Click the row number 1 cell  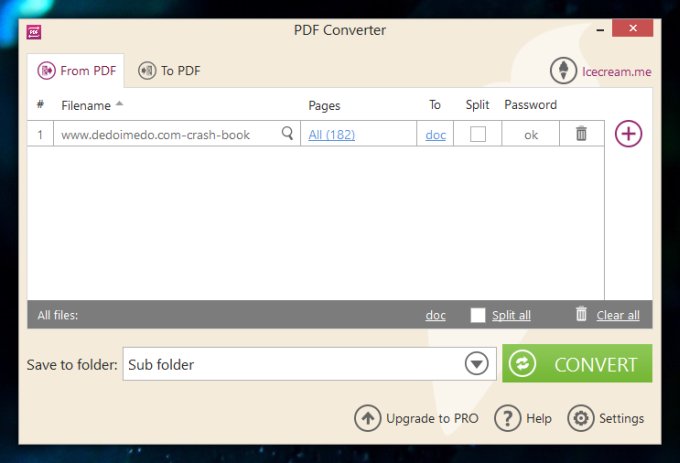coord(40,134)
